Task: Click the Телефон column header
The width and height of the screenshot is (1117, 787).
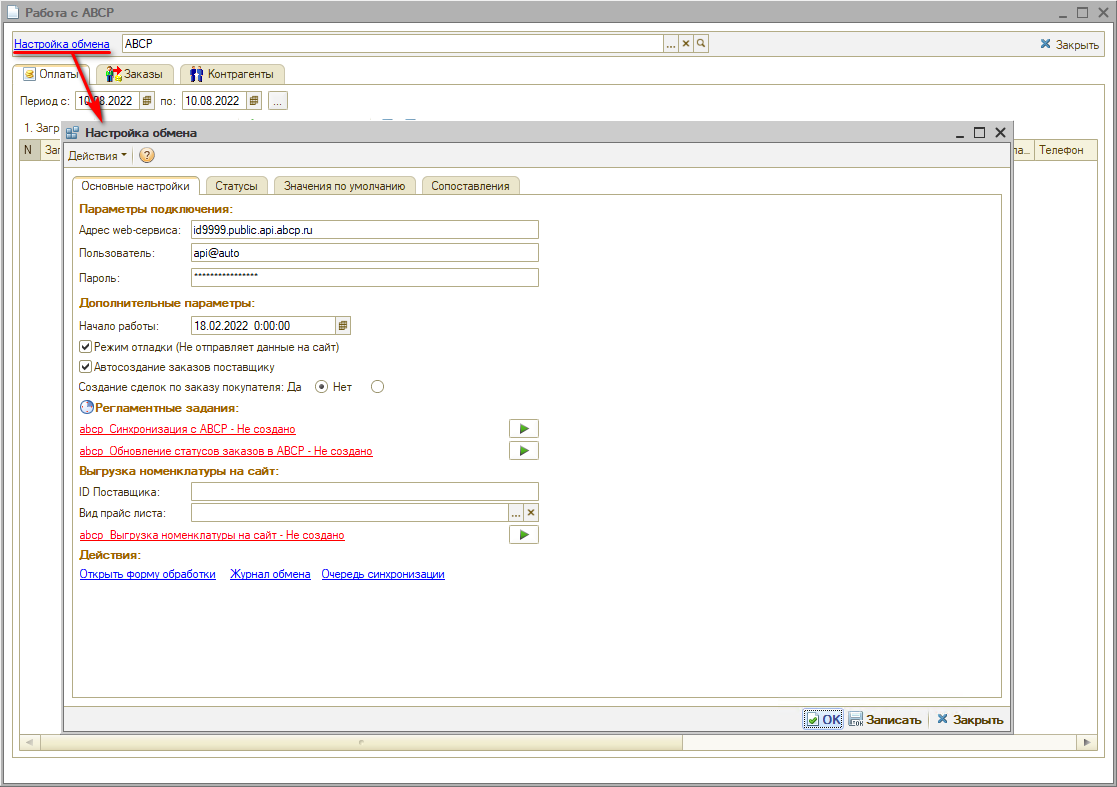Action: [1065, 150]
